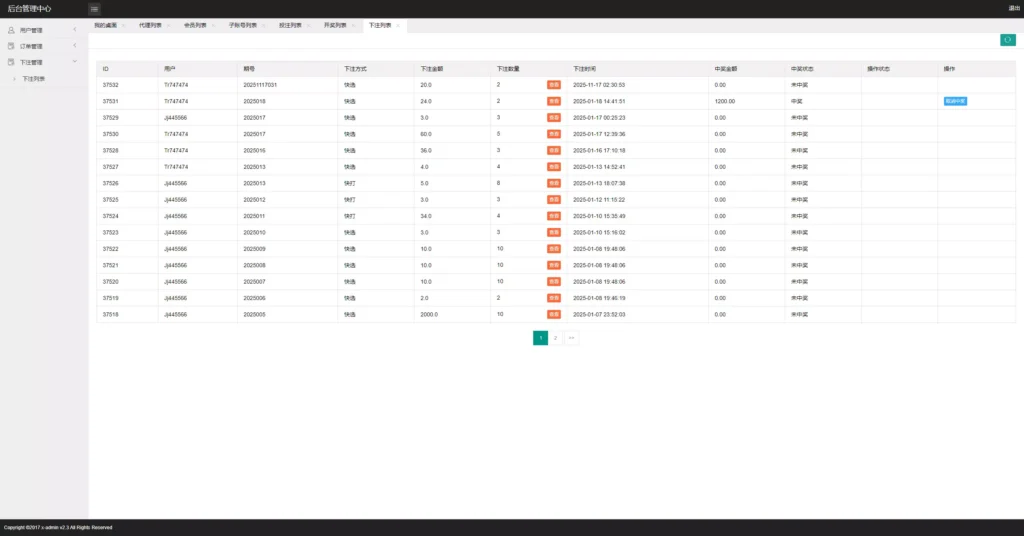Go to page 2 in pagination

[x=556, y=338]
